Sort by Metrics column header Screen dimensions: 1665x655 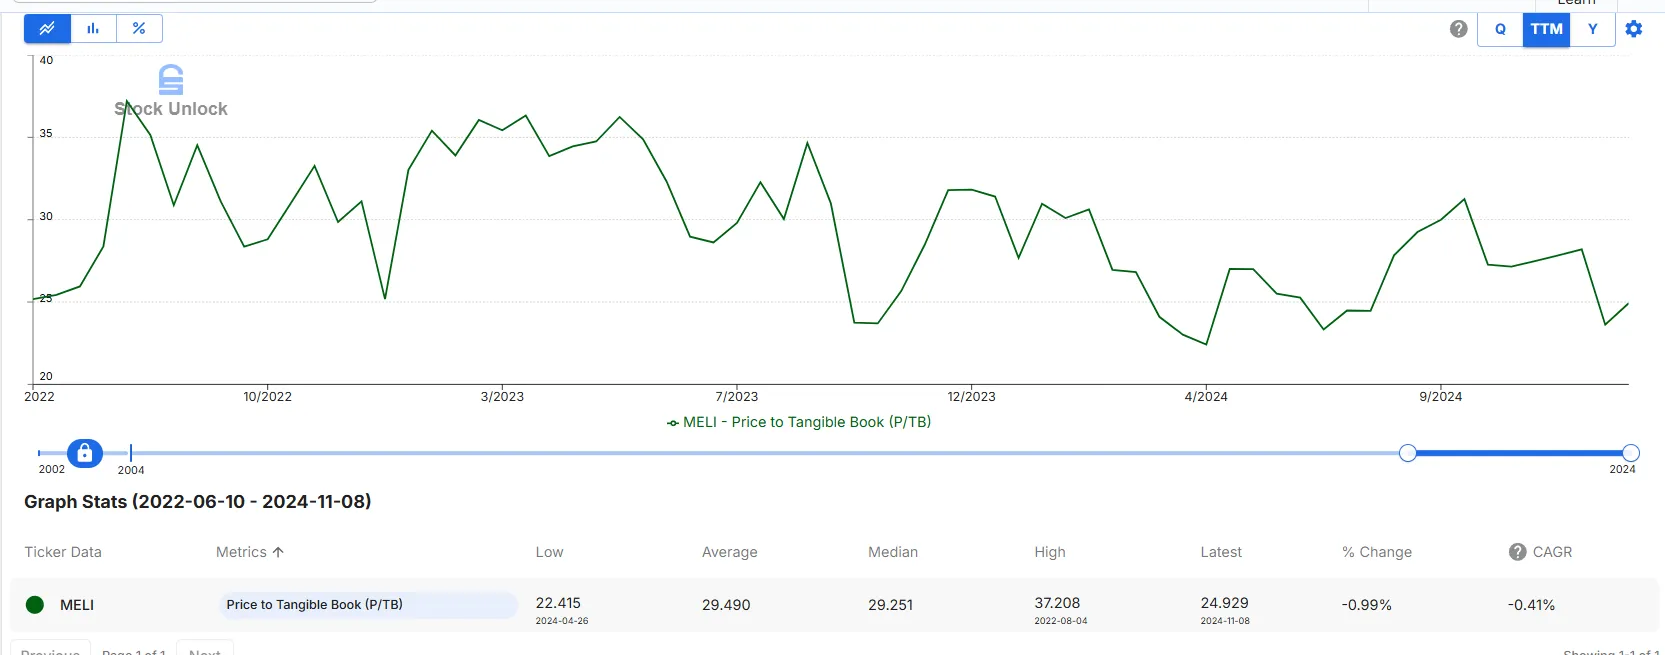coord(250,552)
